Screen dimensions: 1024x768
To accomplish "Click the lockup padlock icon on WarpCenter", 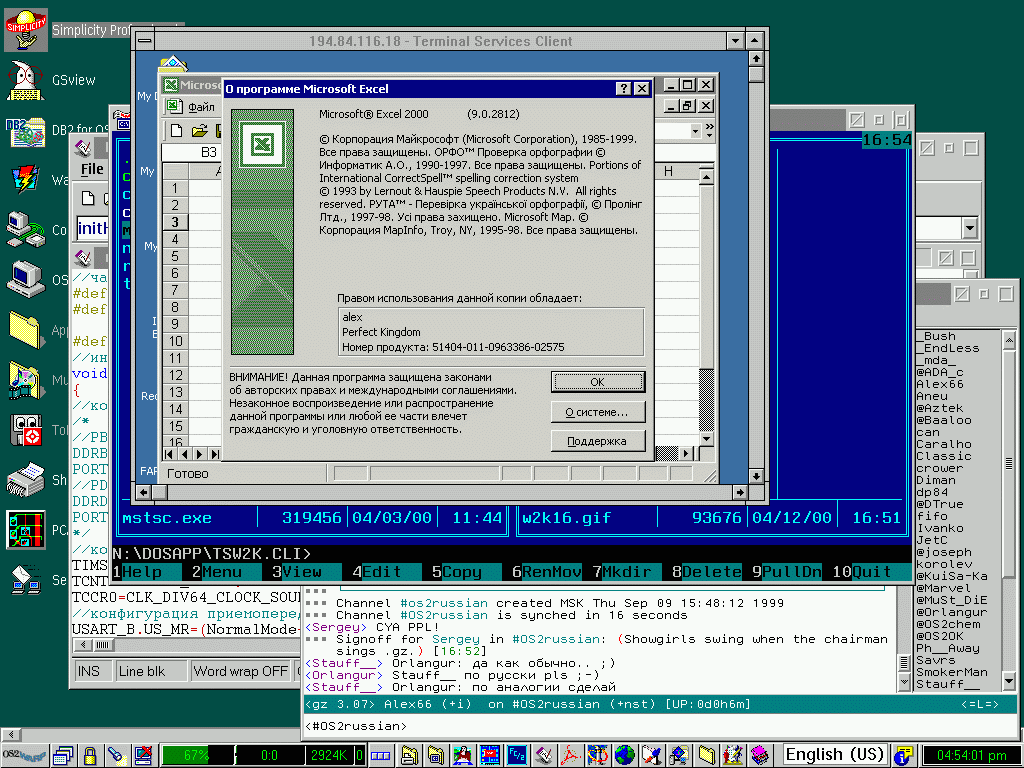I will click(89, 756).
